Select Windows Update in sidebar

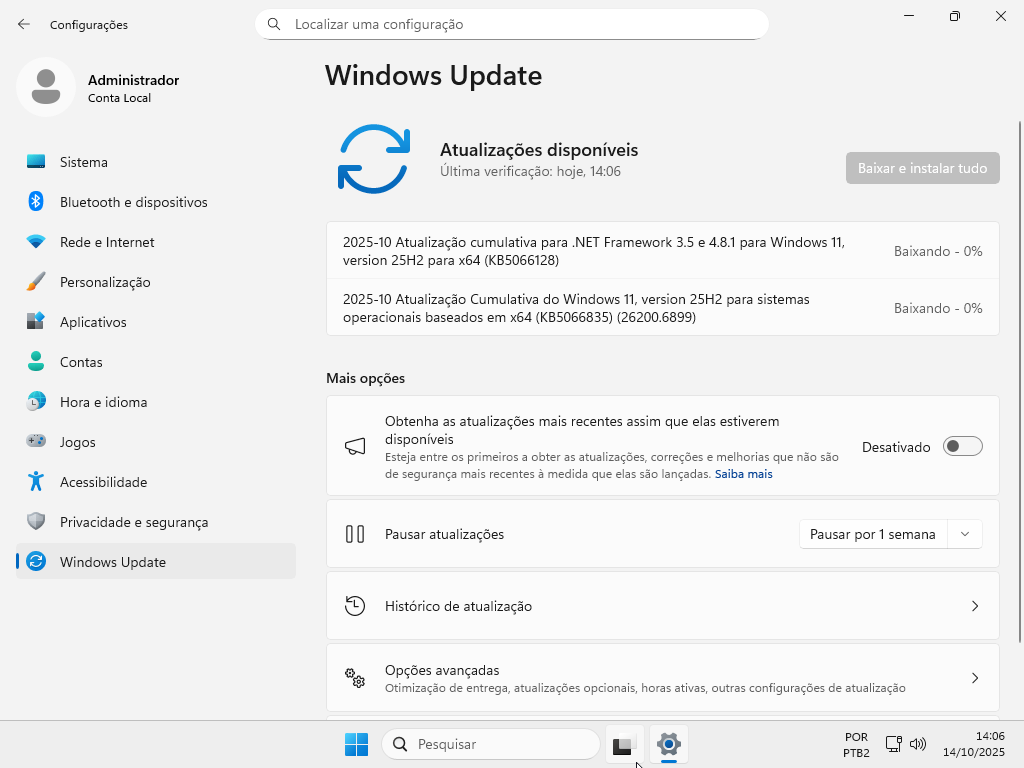[156, 561]
